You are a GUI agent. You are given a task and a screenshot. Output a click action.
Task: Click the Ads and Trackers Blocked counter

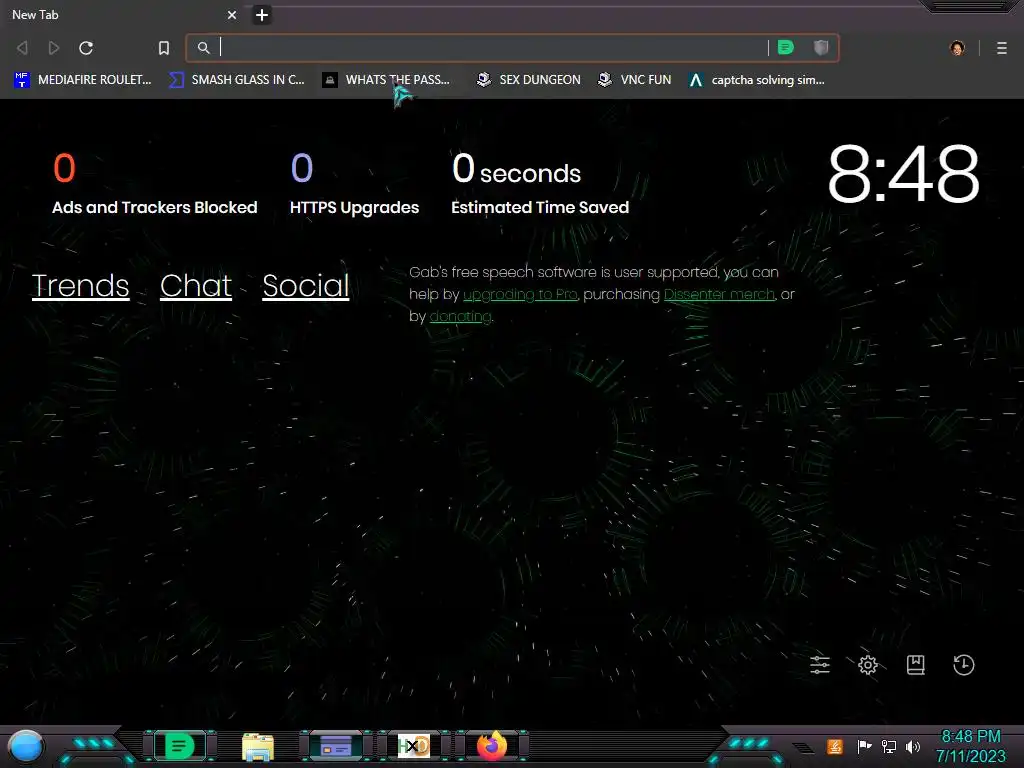(x=154, y=184)
